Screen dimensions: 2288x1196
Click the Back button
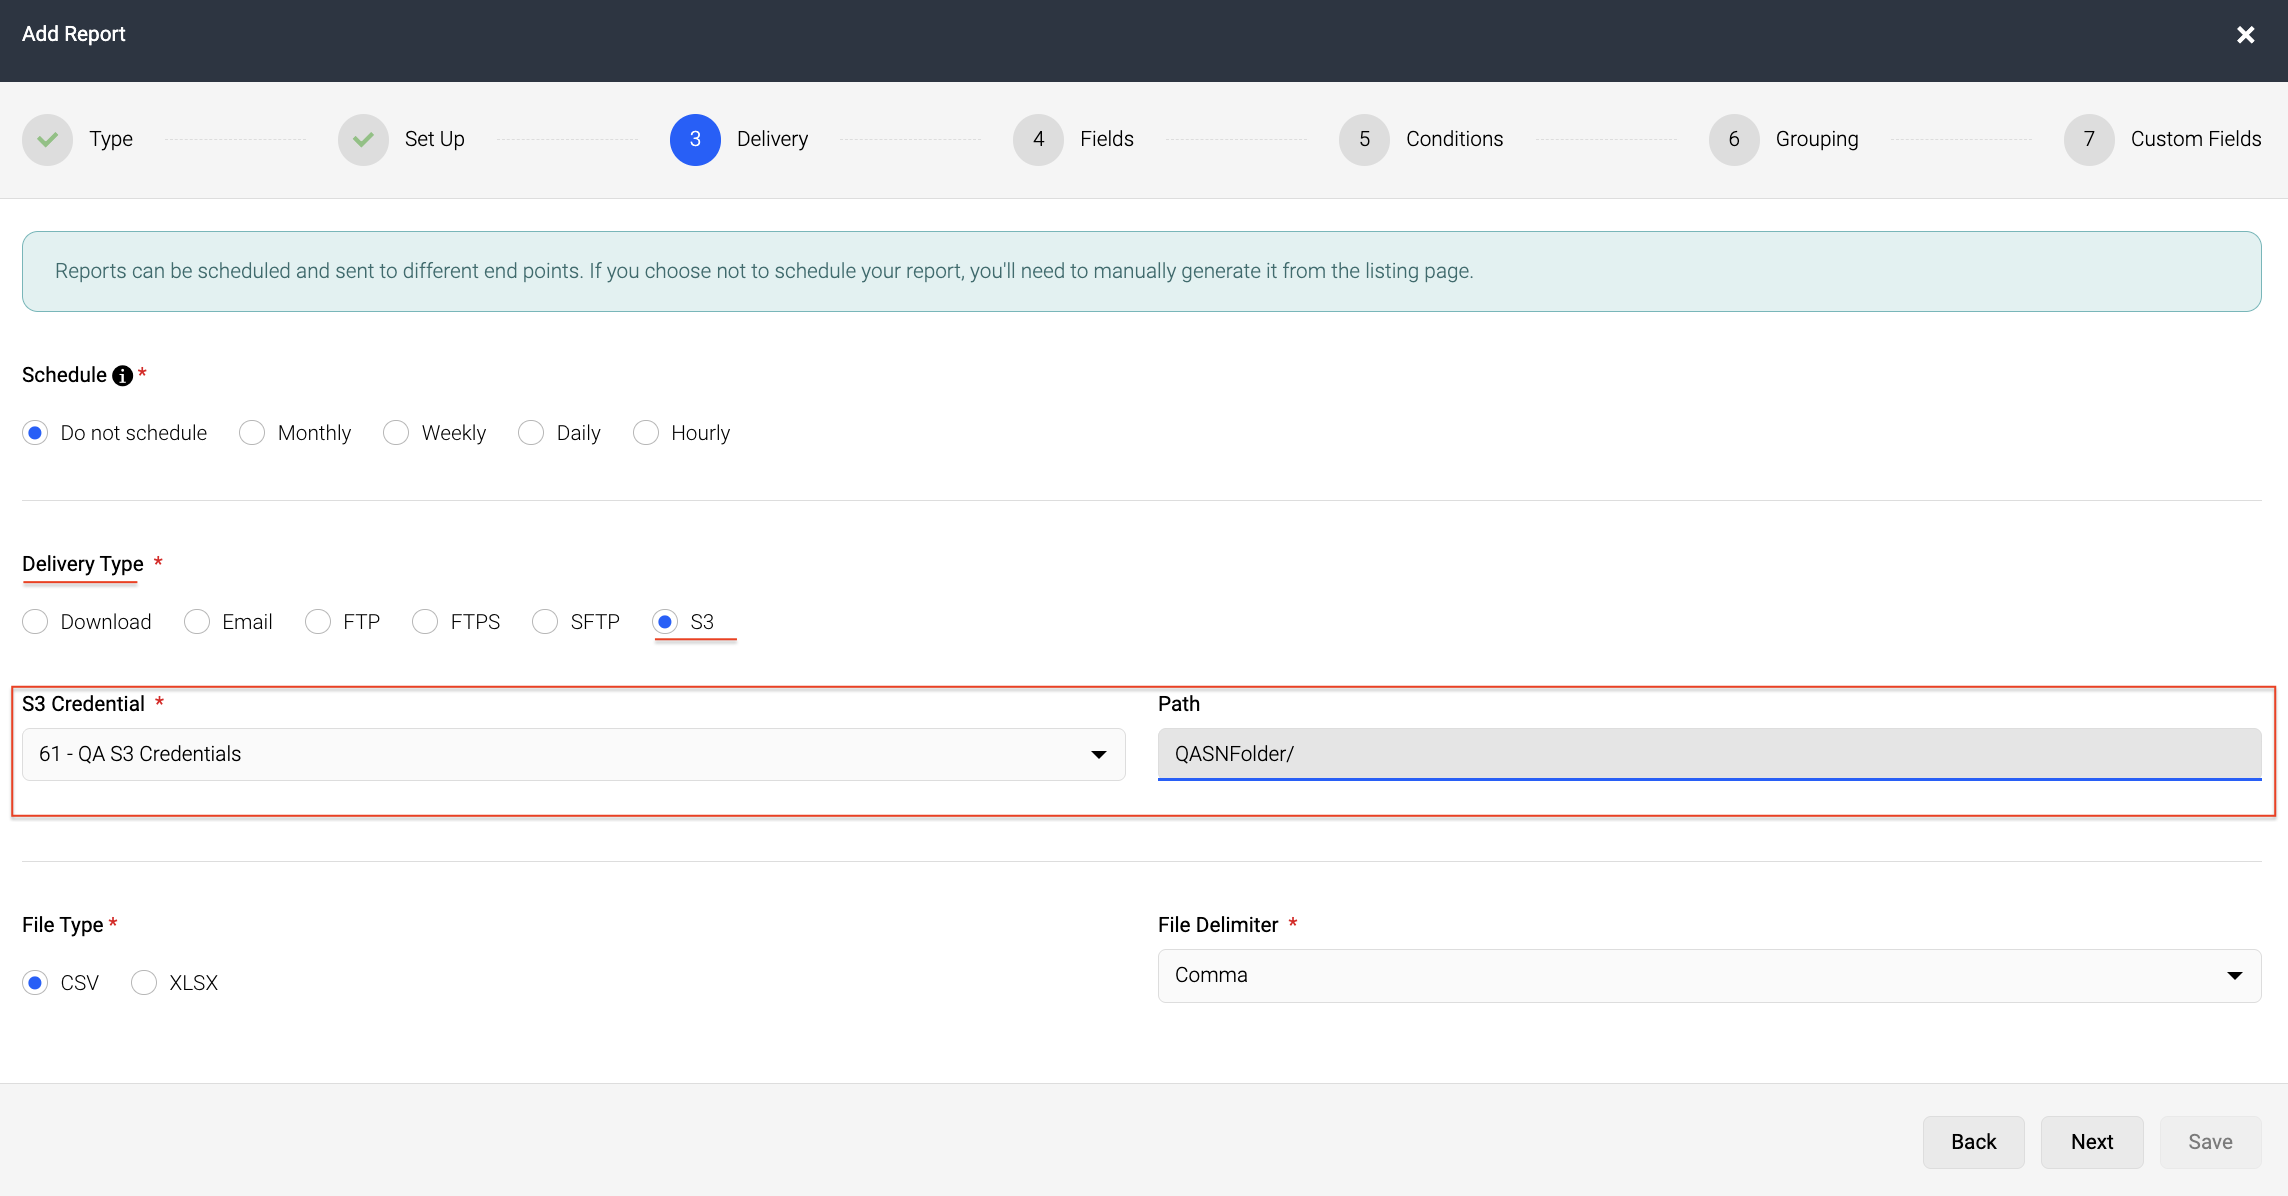click(1973, 1142)
